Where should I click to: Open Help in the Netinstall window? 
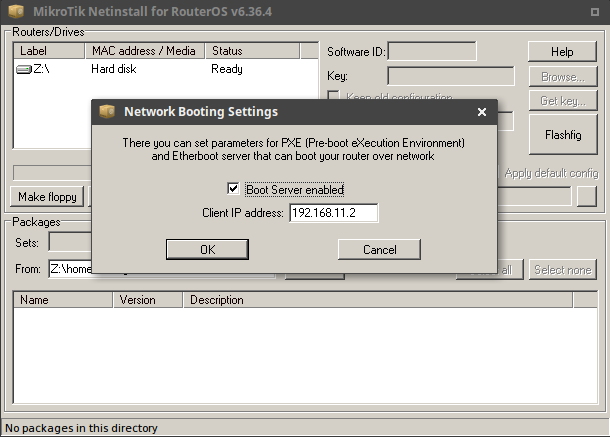(x=562, y=52)
